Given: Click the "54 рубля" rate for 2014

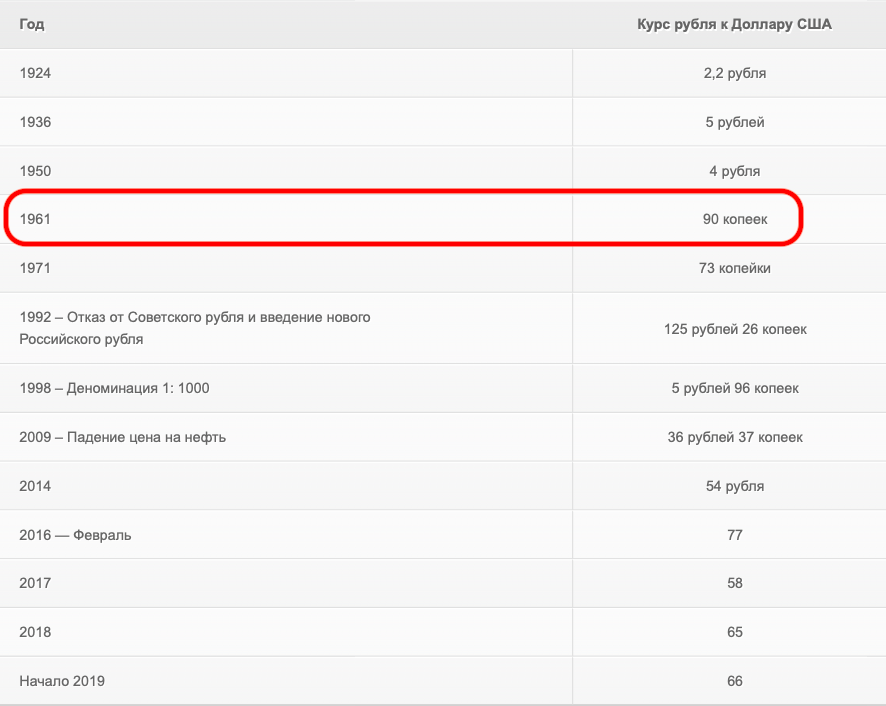Looking at the screenshot, I should (735, 486).
